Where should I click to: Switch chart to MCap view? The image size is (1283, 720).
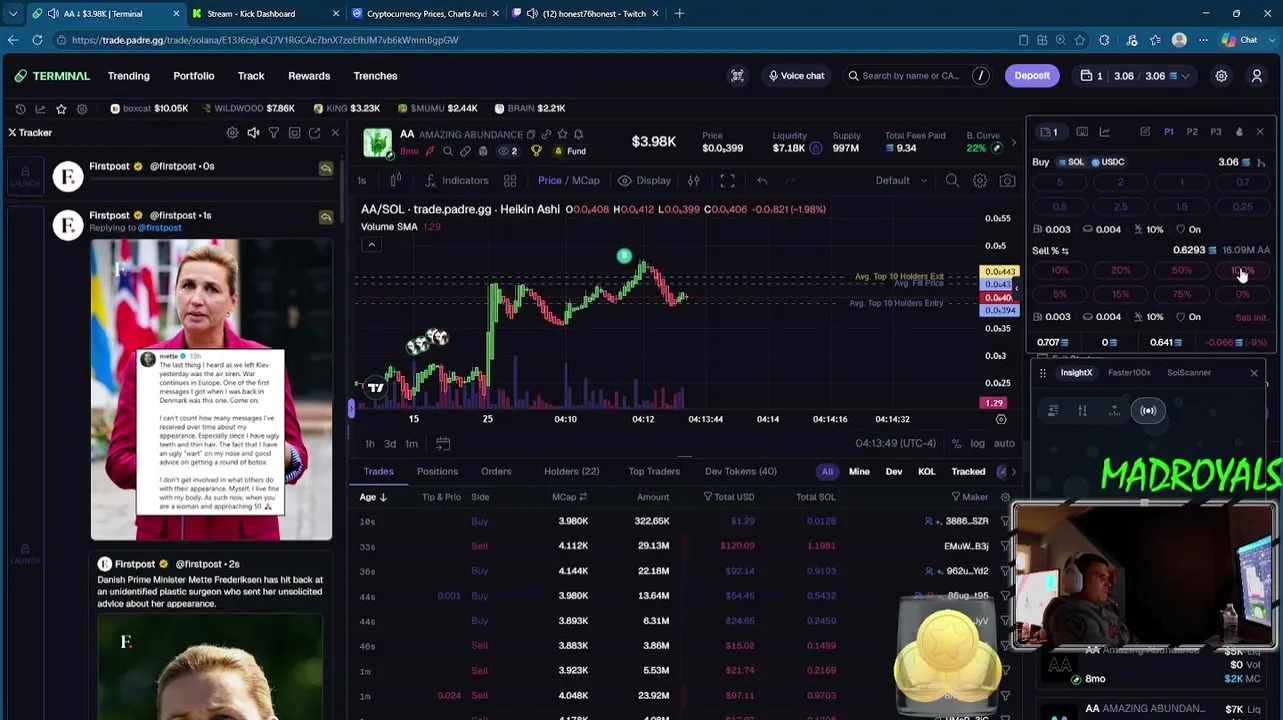586,181
